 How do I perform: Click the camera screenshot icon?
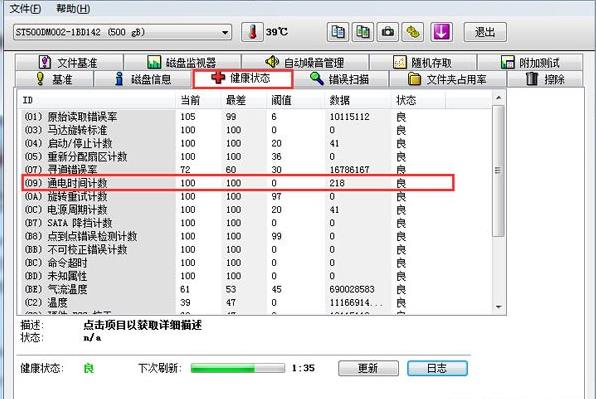[x=387, y=32]
